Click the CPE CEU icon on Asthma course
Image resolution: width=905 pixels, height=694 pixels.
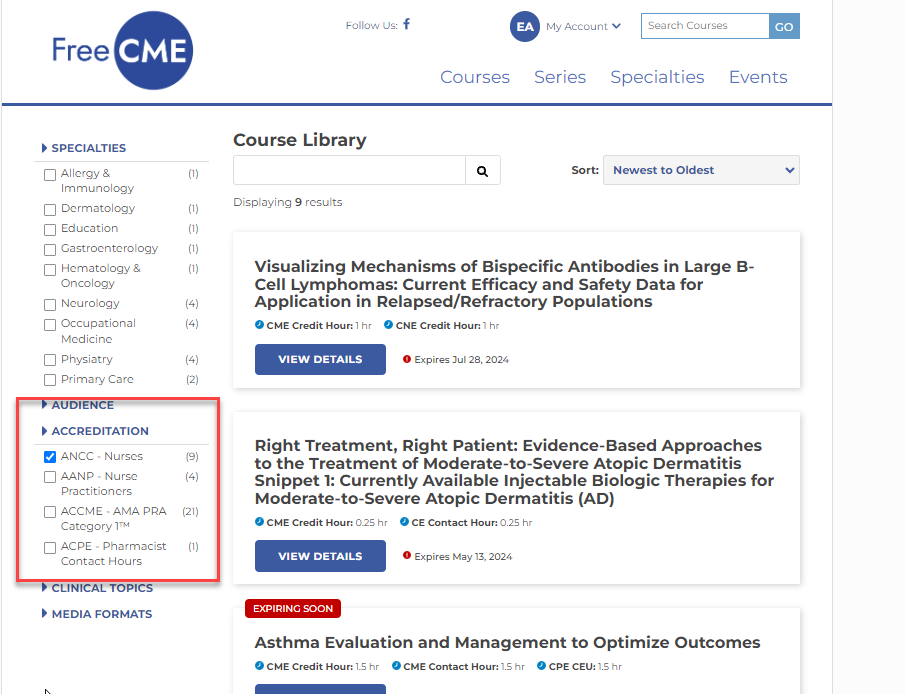pyautogui.click(x=544, y=666)
